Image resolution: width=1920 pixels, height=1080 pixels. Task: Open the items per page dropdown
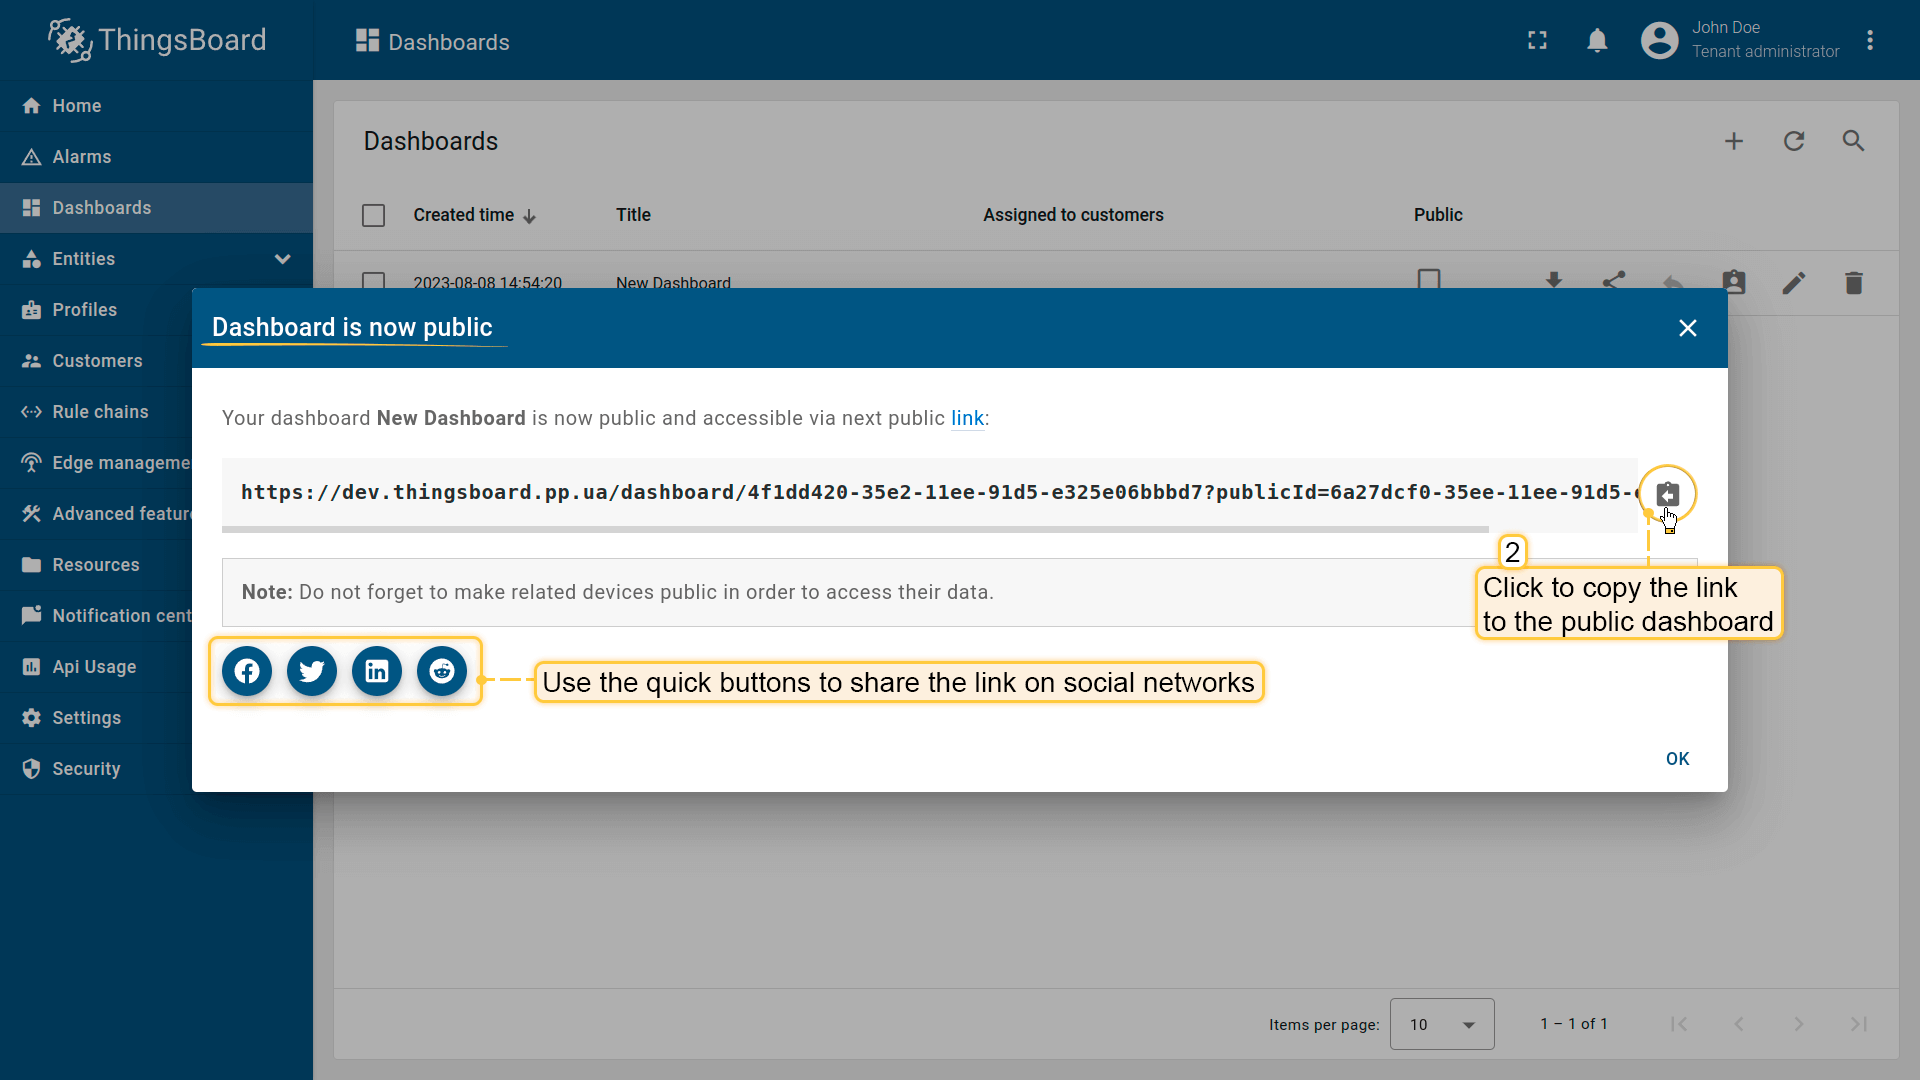(1441, 1024)
